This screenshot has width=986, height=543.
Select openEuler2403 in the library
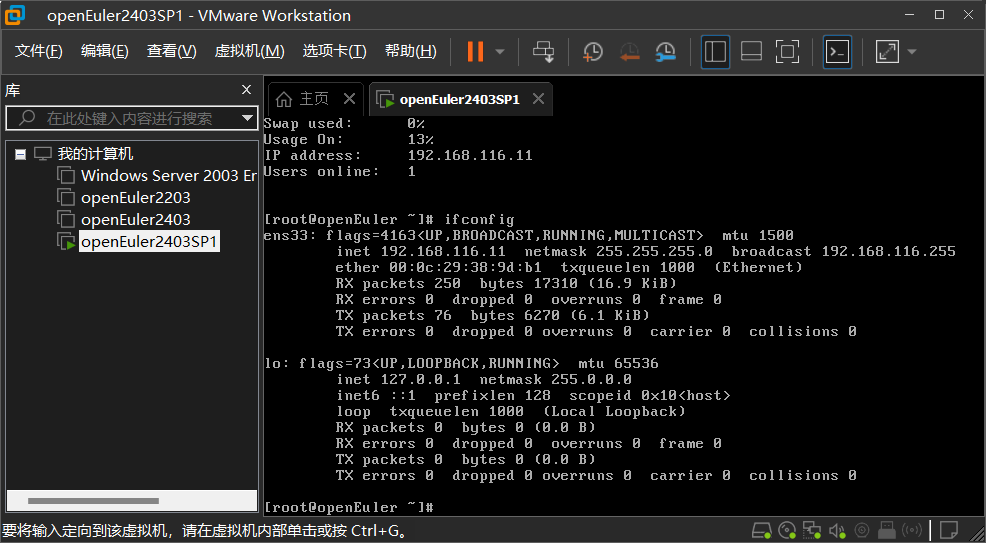136,219
